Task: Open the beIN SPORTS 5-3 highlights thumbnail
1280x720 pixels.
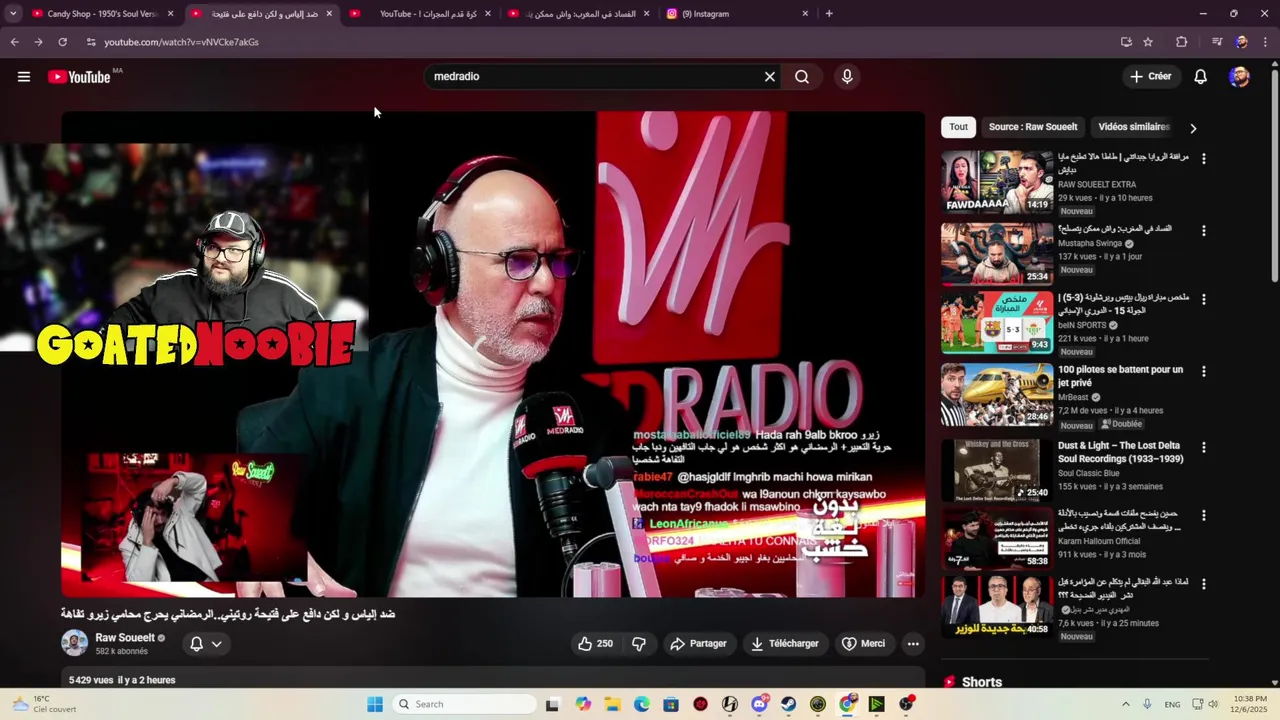Action: coord(997,323)
